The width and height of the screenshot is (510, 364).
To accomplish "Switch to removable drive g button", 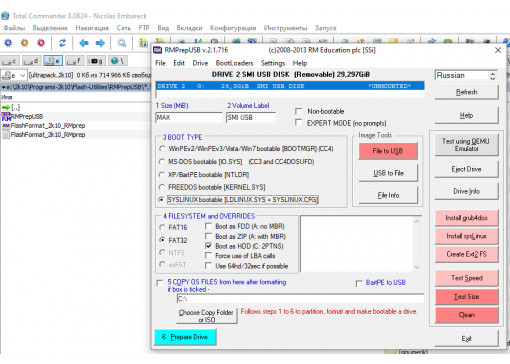I will coord(96,61).
